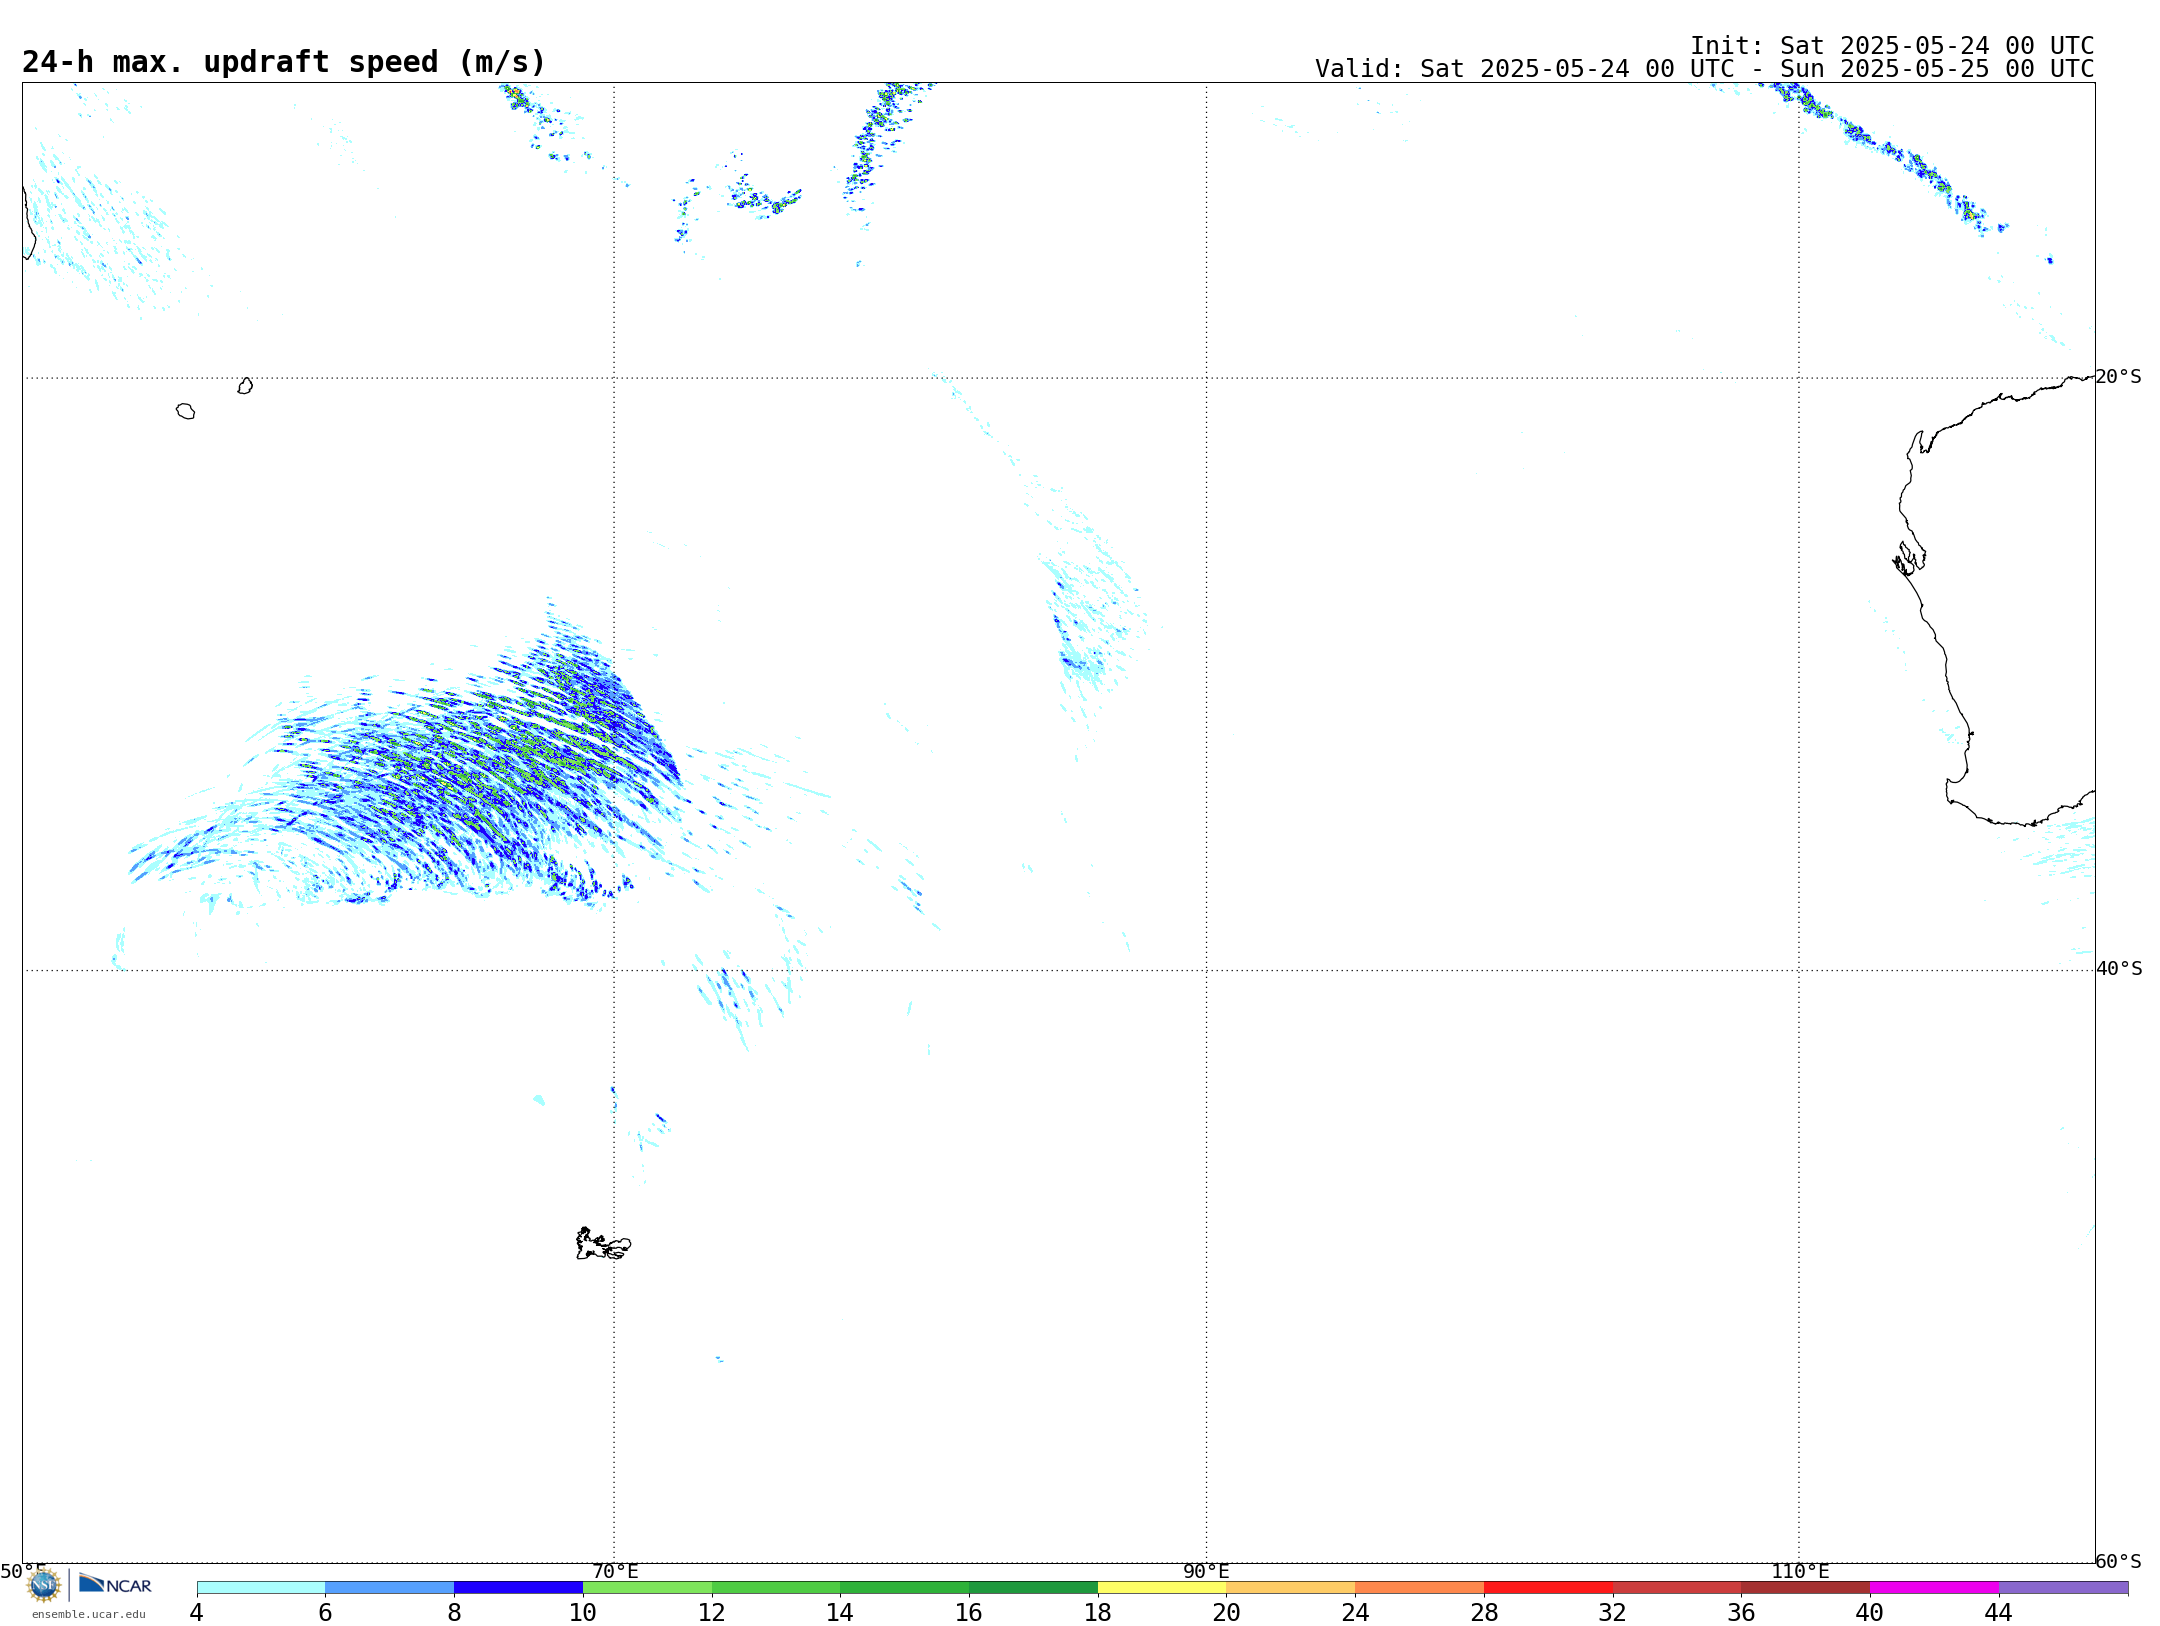The width and height of the screenshot is (2160, 1626).
Task: Click the colorbar tick label 20
Action: [x=1227, y=1613]
